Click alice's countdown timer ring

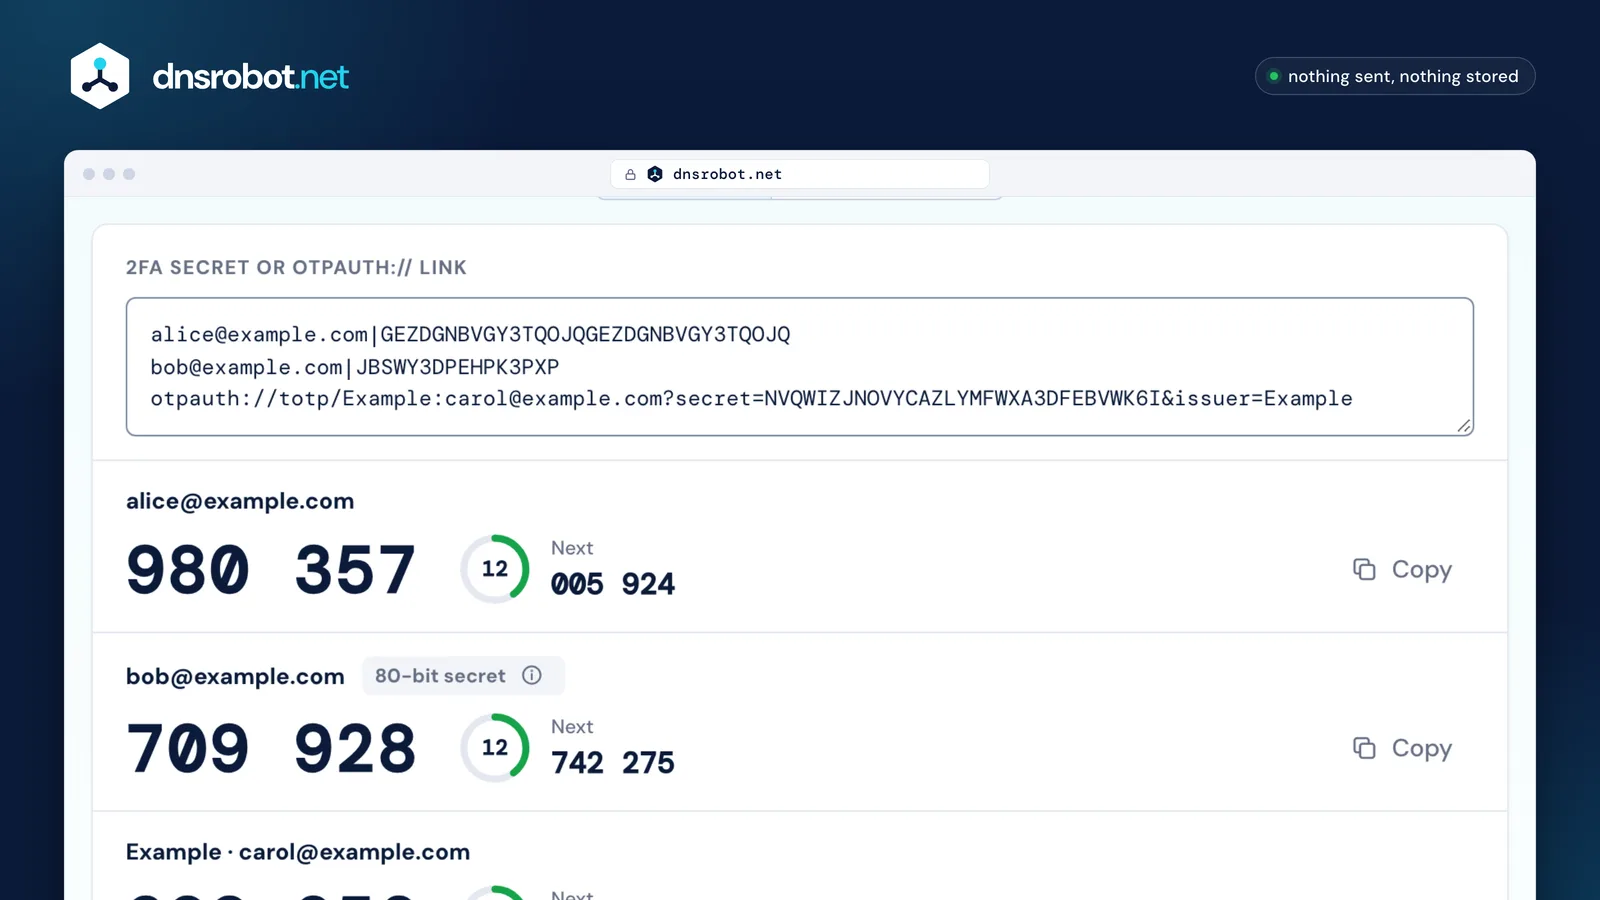(495, 568)
